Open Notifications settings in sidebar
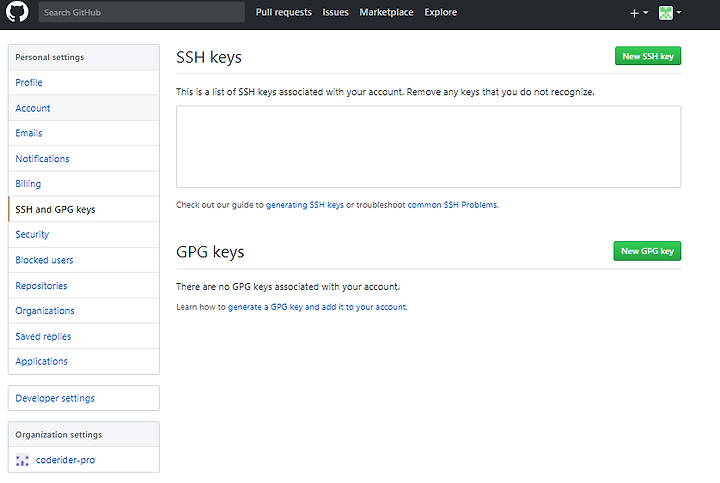 click(x=84, y=159)
